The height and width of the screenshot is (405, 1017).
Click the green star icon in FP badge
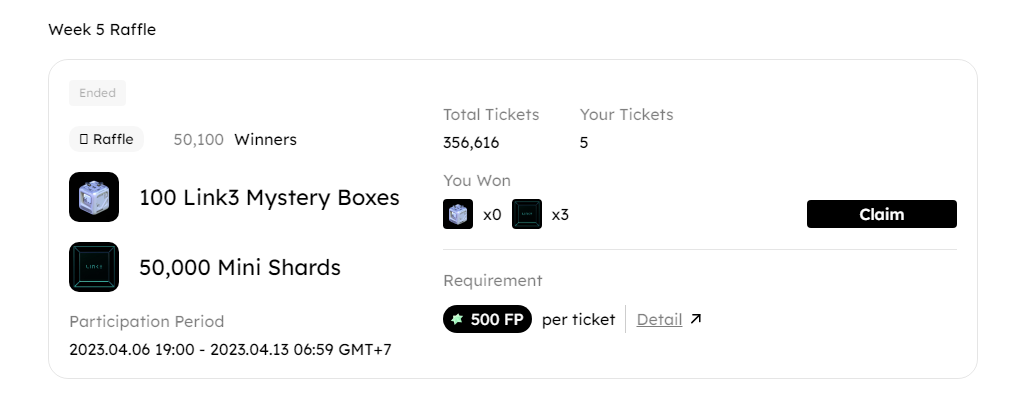tap(458, 319)
